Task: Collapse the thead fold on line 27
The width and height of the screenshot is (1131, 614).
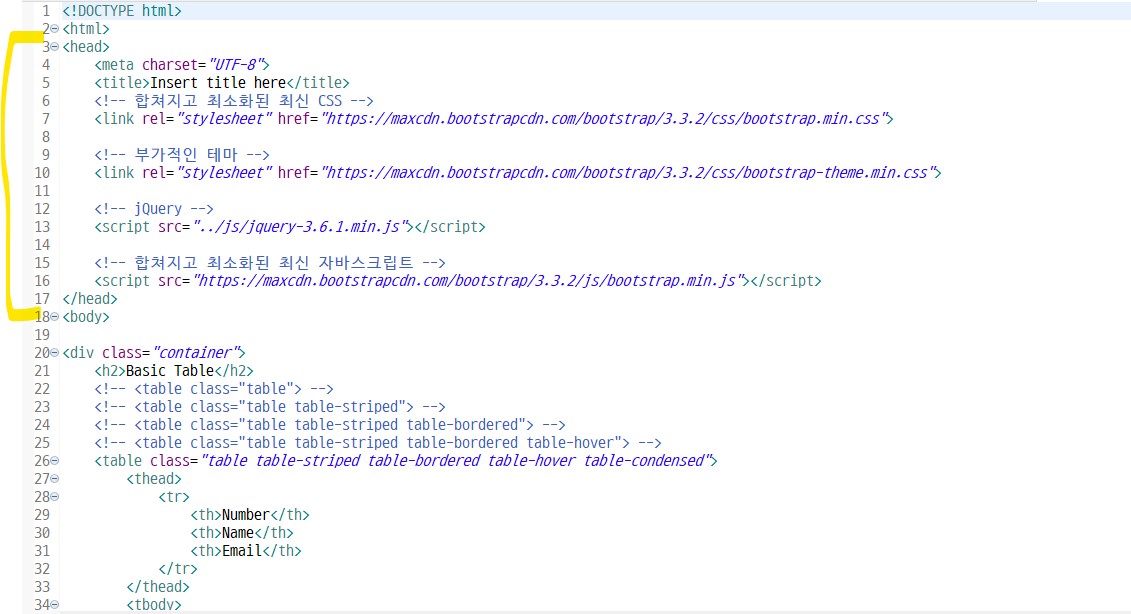Action: (55, 478)
